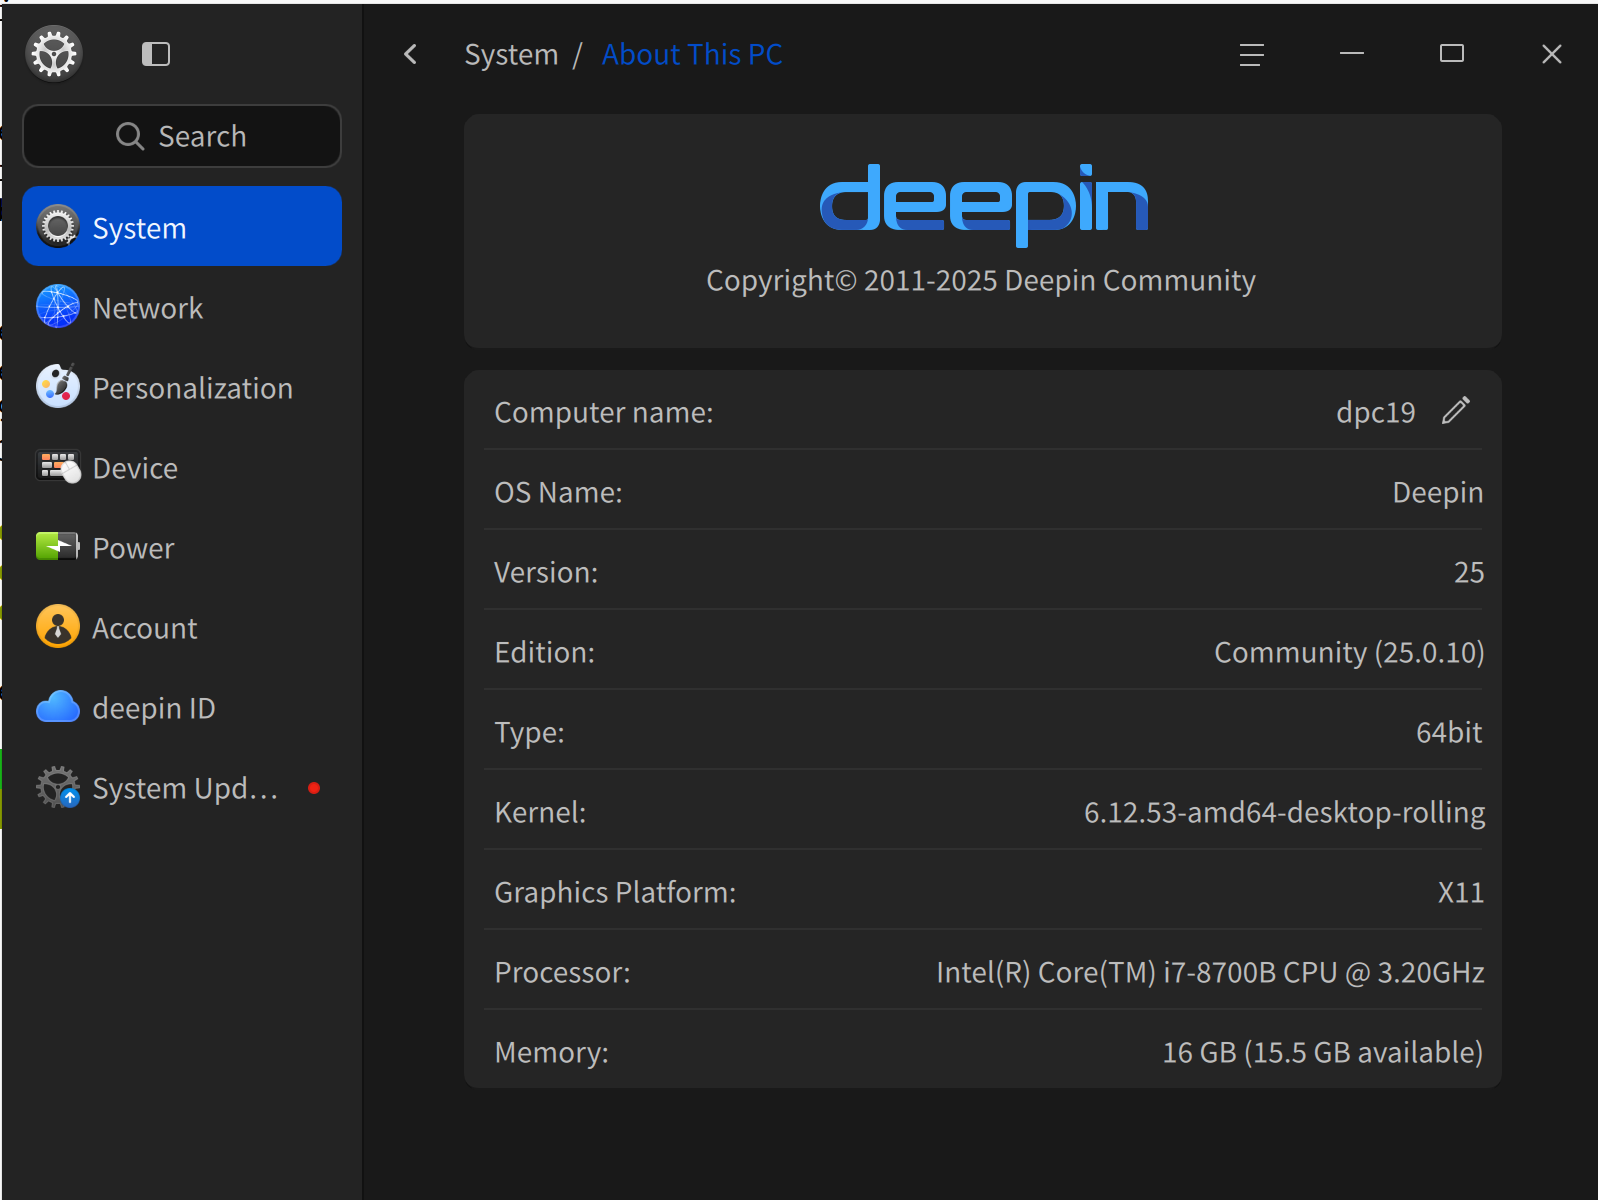Viewport: 1598px width, 1200px height.
Task: Click the Power battery icon
Action: pos(58,546)
